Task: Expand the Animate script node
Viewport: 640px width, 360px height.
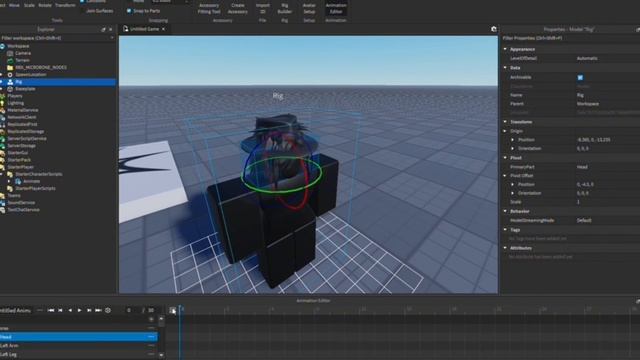Action: pyautogui.click(x=9, y=181)
